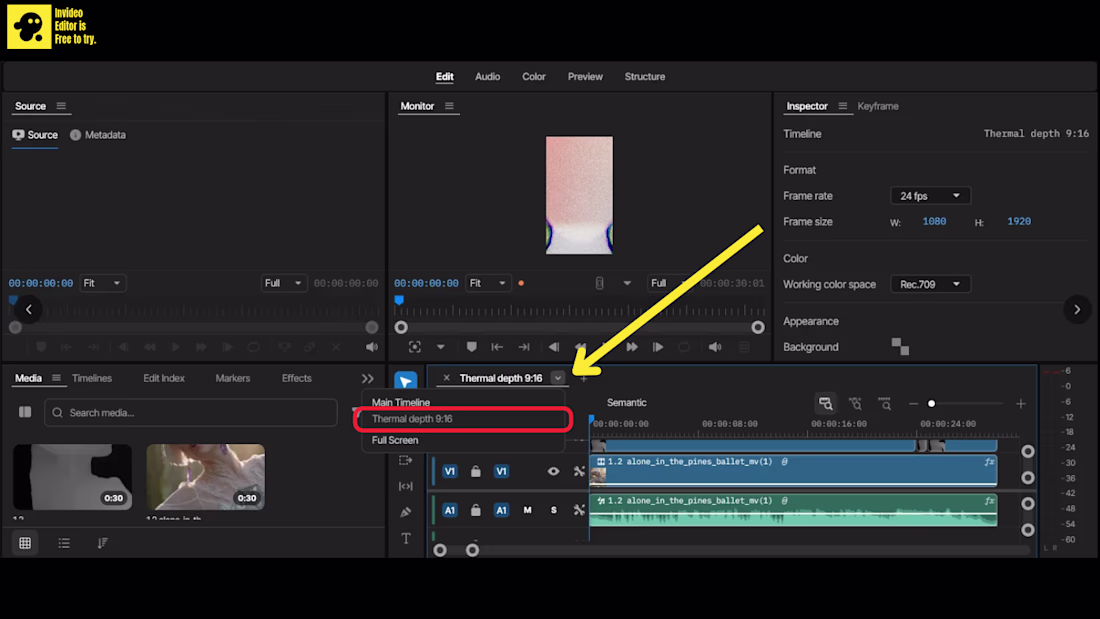
Task: Mute the A1 audio track
Action: (528, 510)
